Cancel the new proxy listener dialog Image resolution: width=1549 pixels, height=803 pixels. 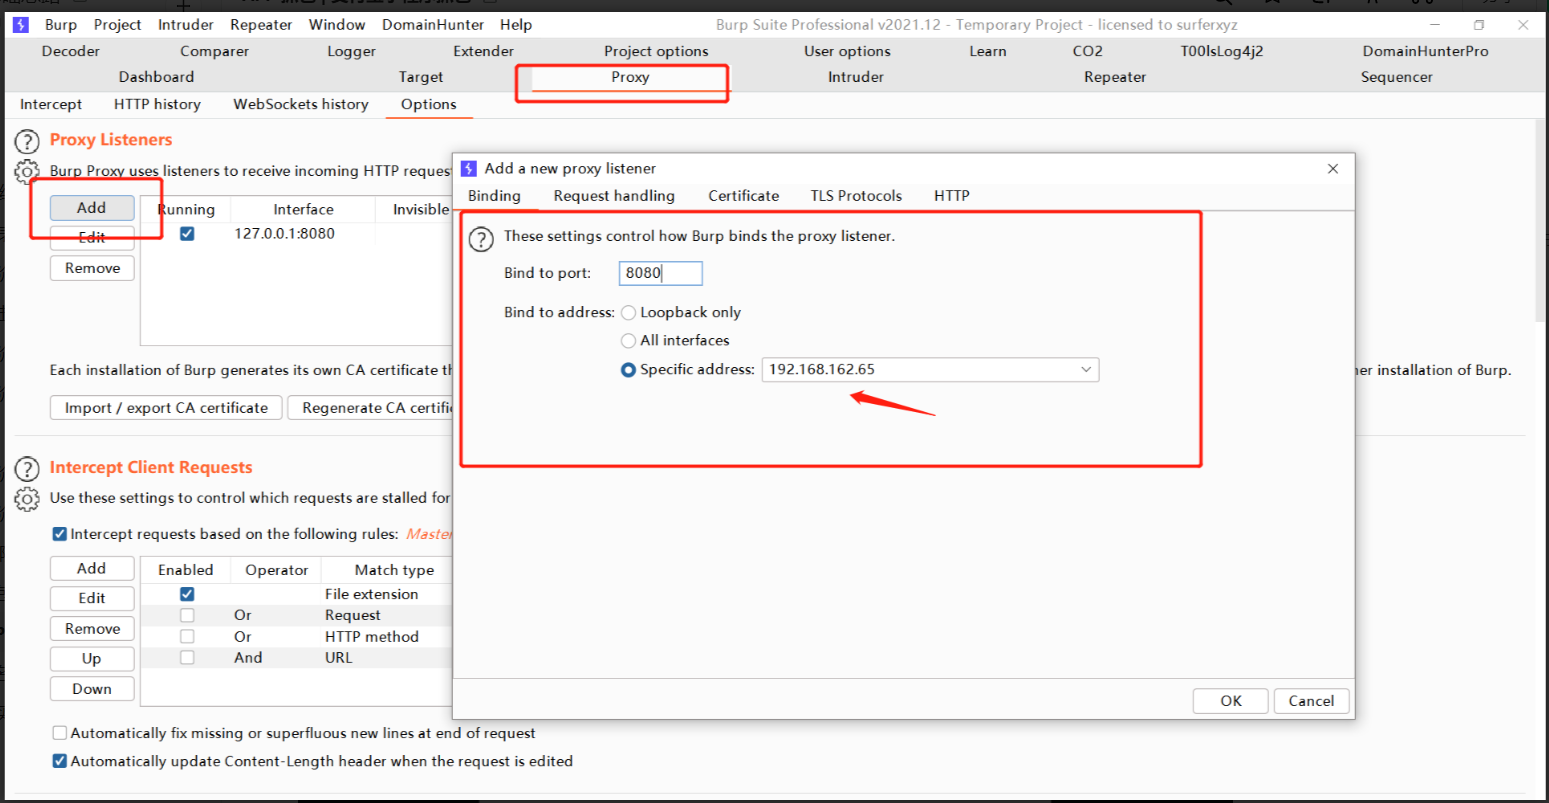pos(1311,701)
